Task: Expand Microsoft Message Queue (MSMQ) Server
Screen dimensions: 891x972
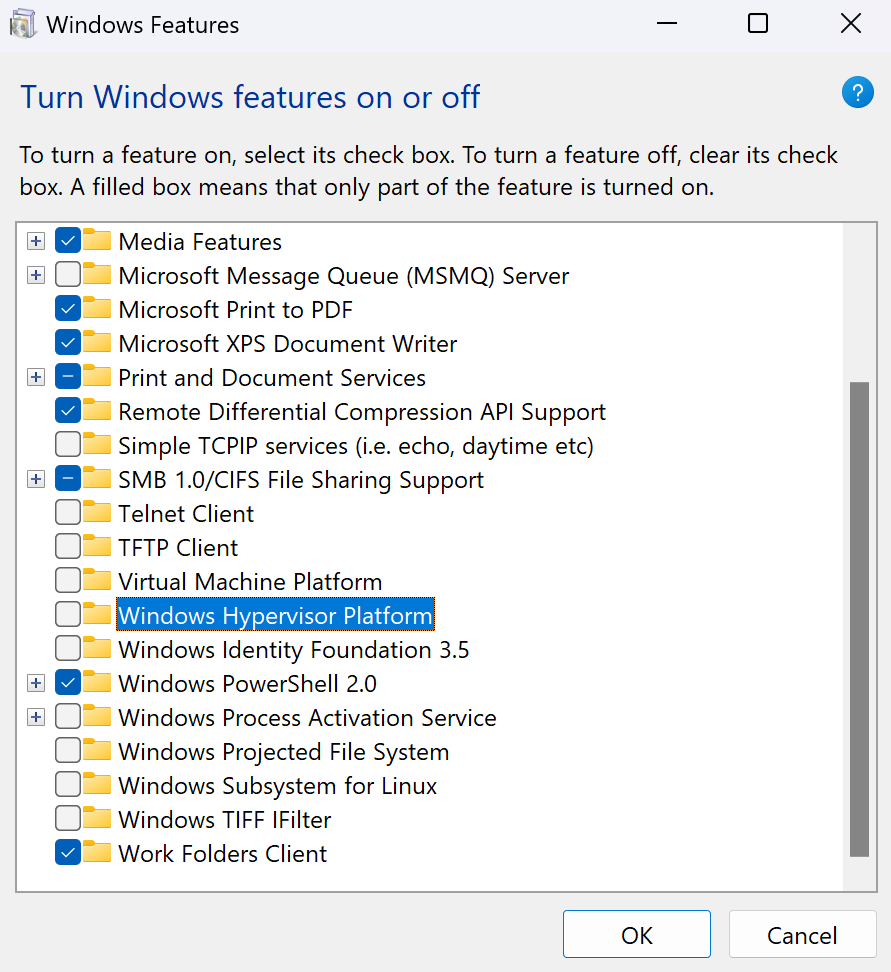Action: pyautogui.click(x=36, y=275)
